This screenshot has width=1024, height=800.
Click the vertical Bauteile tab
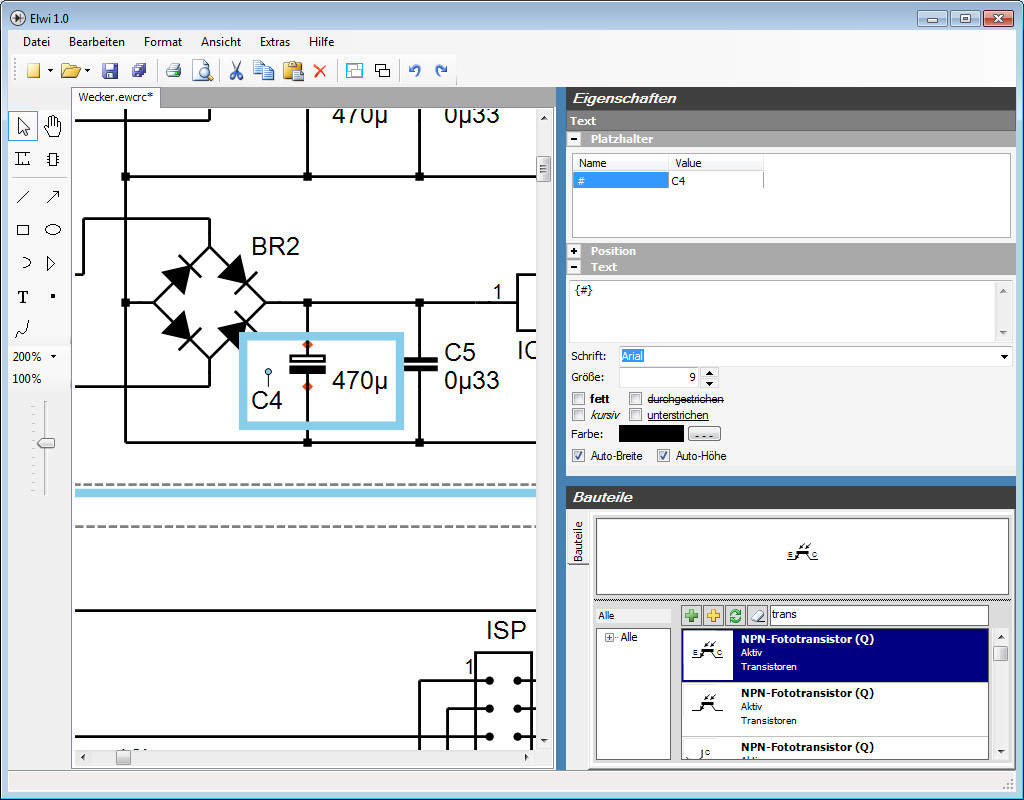coord(578,541)
